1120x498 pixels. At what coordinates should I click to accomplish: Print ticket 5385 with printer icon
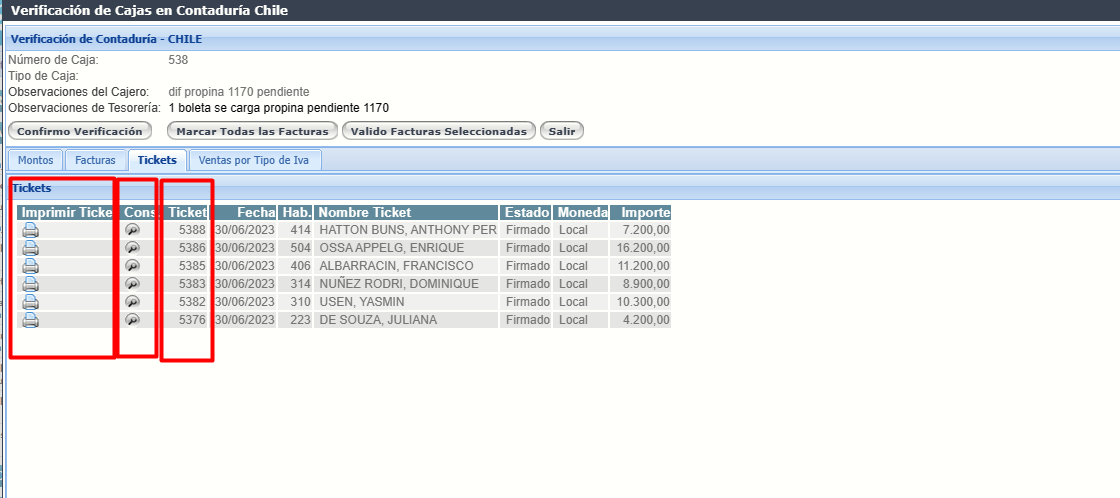point(30,266)
